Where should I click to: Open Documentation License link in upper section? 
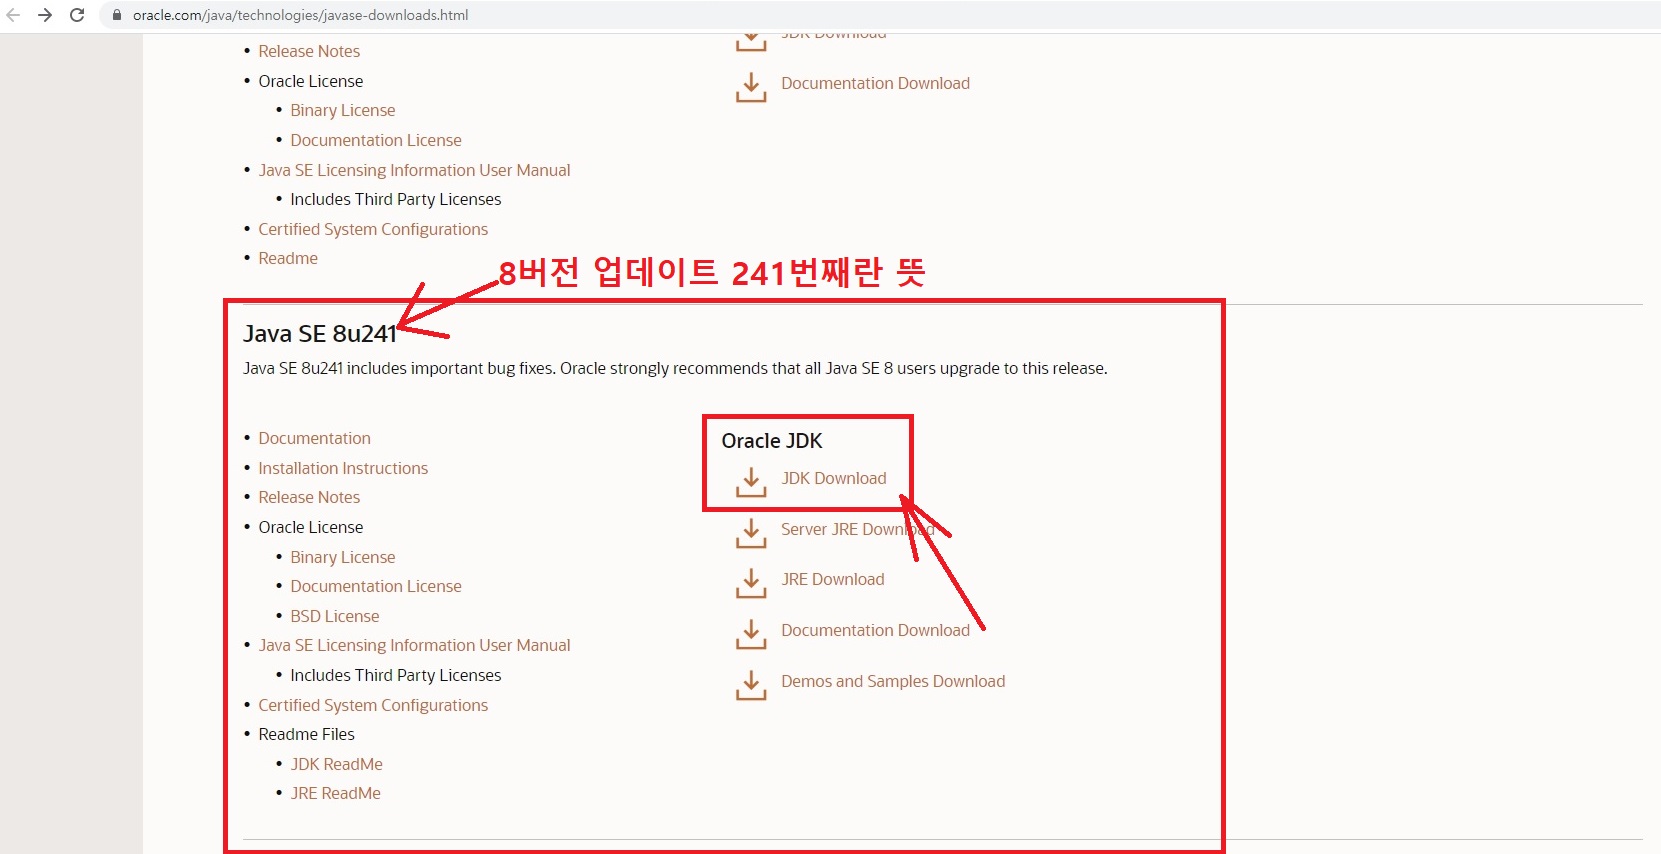pyautogui.click(x=376, y=140)
